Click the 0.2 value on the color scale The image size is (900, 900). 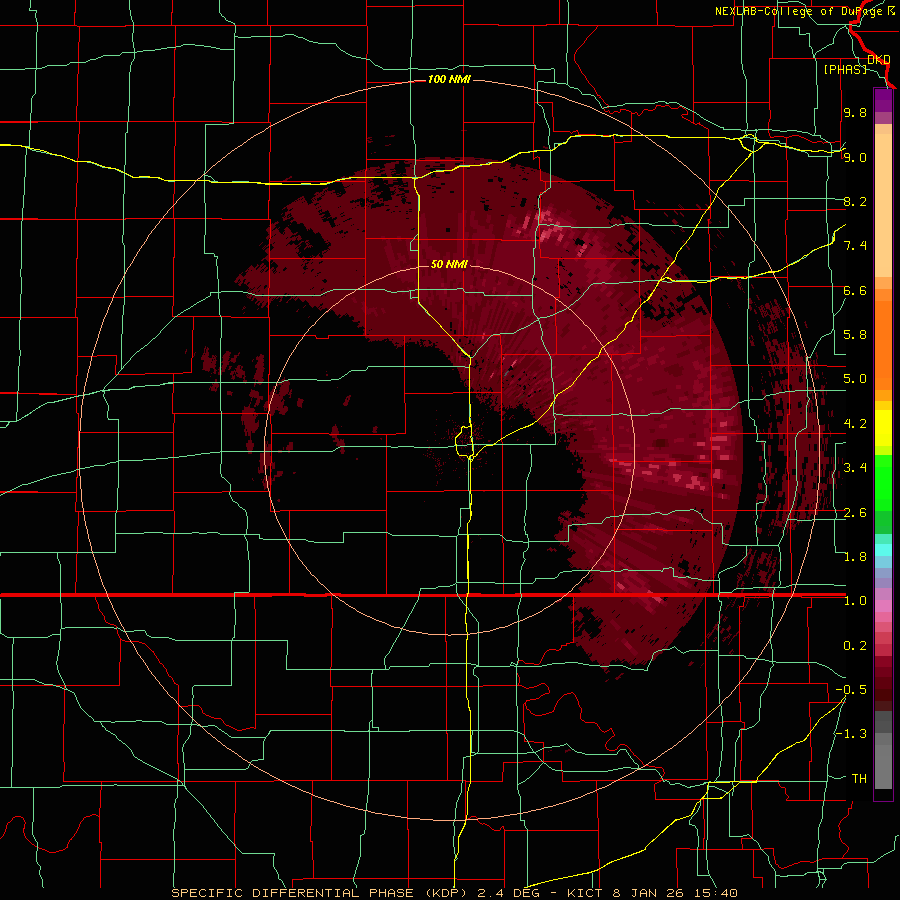[855, 646]
